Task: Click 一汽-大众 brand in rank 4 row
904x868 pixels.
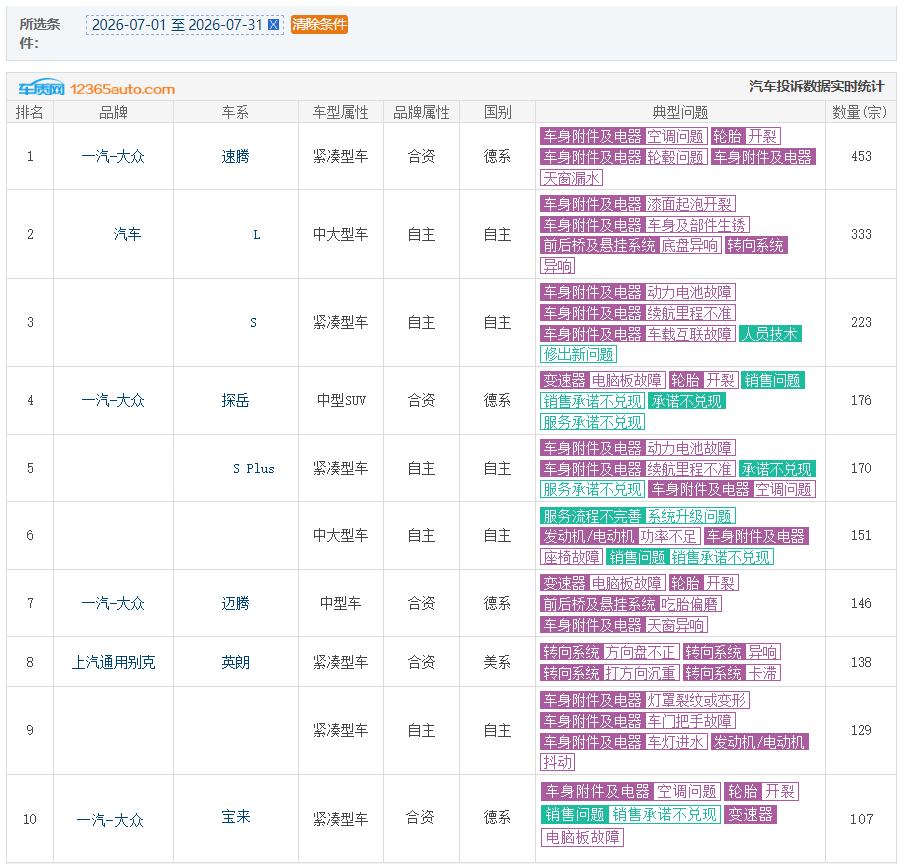Action: click(113, 400)
